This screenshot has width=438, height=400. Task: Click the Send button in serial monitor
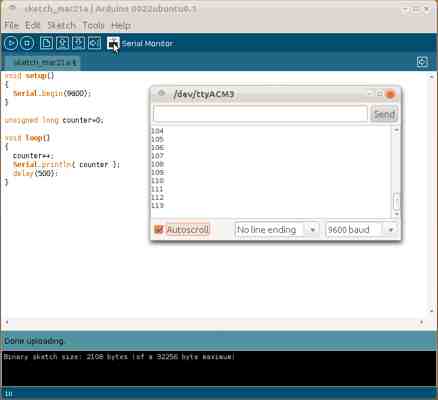384,114
